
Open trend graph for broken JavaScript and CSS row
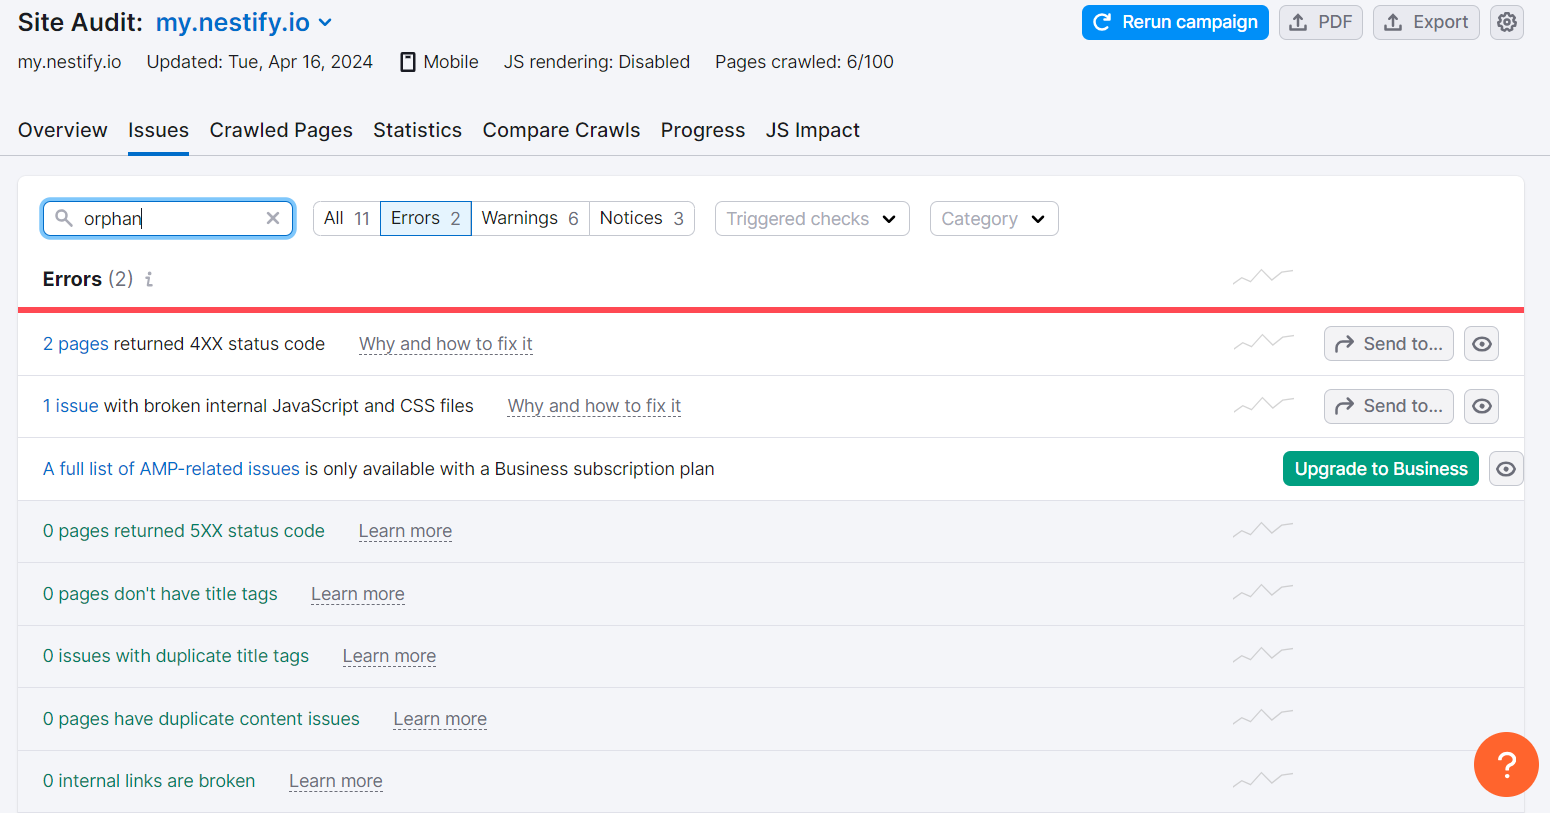pos(1263,405)
